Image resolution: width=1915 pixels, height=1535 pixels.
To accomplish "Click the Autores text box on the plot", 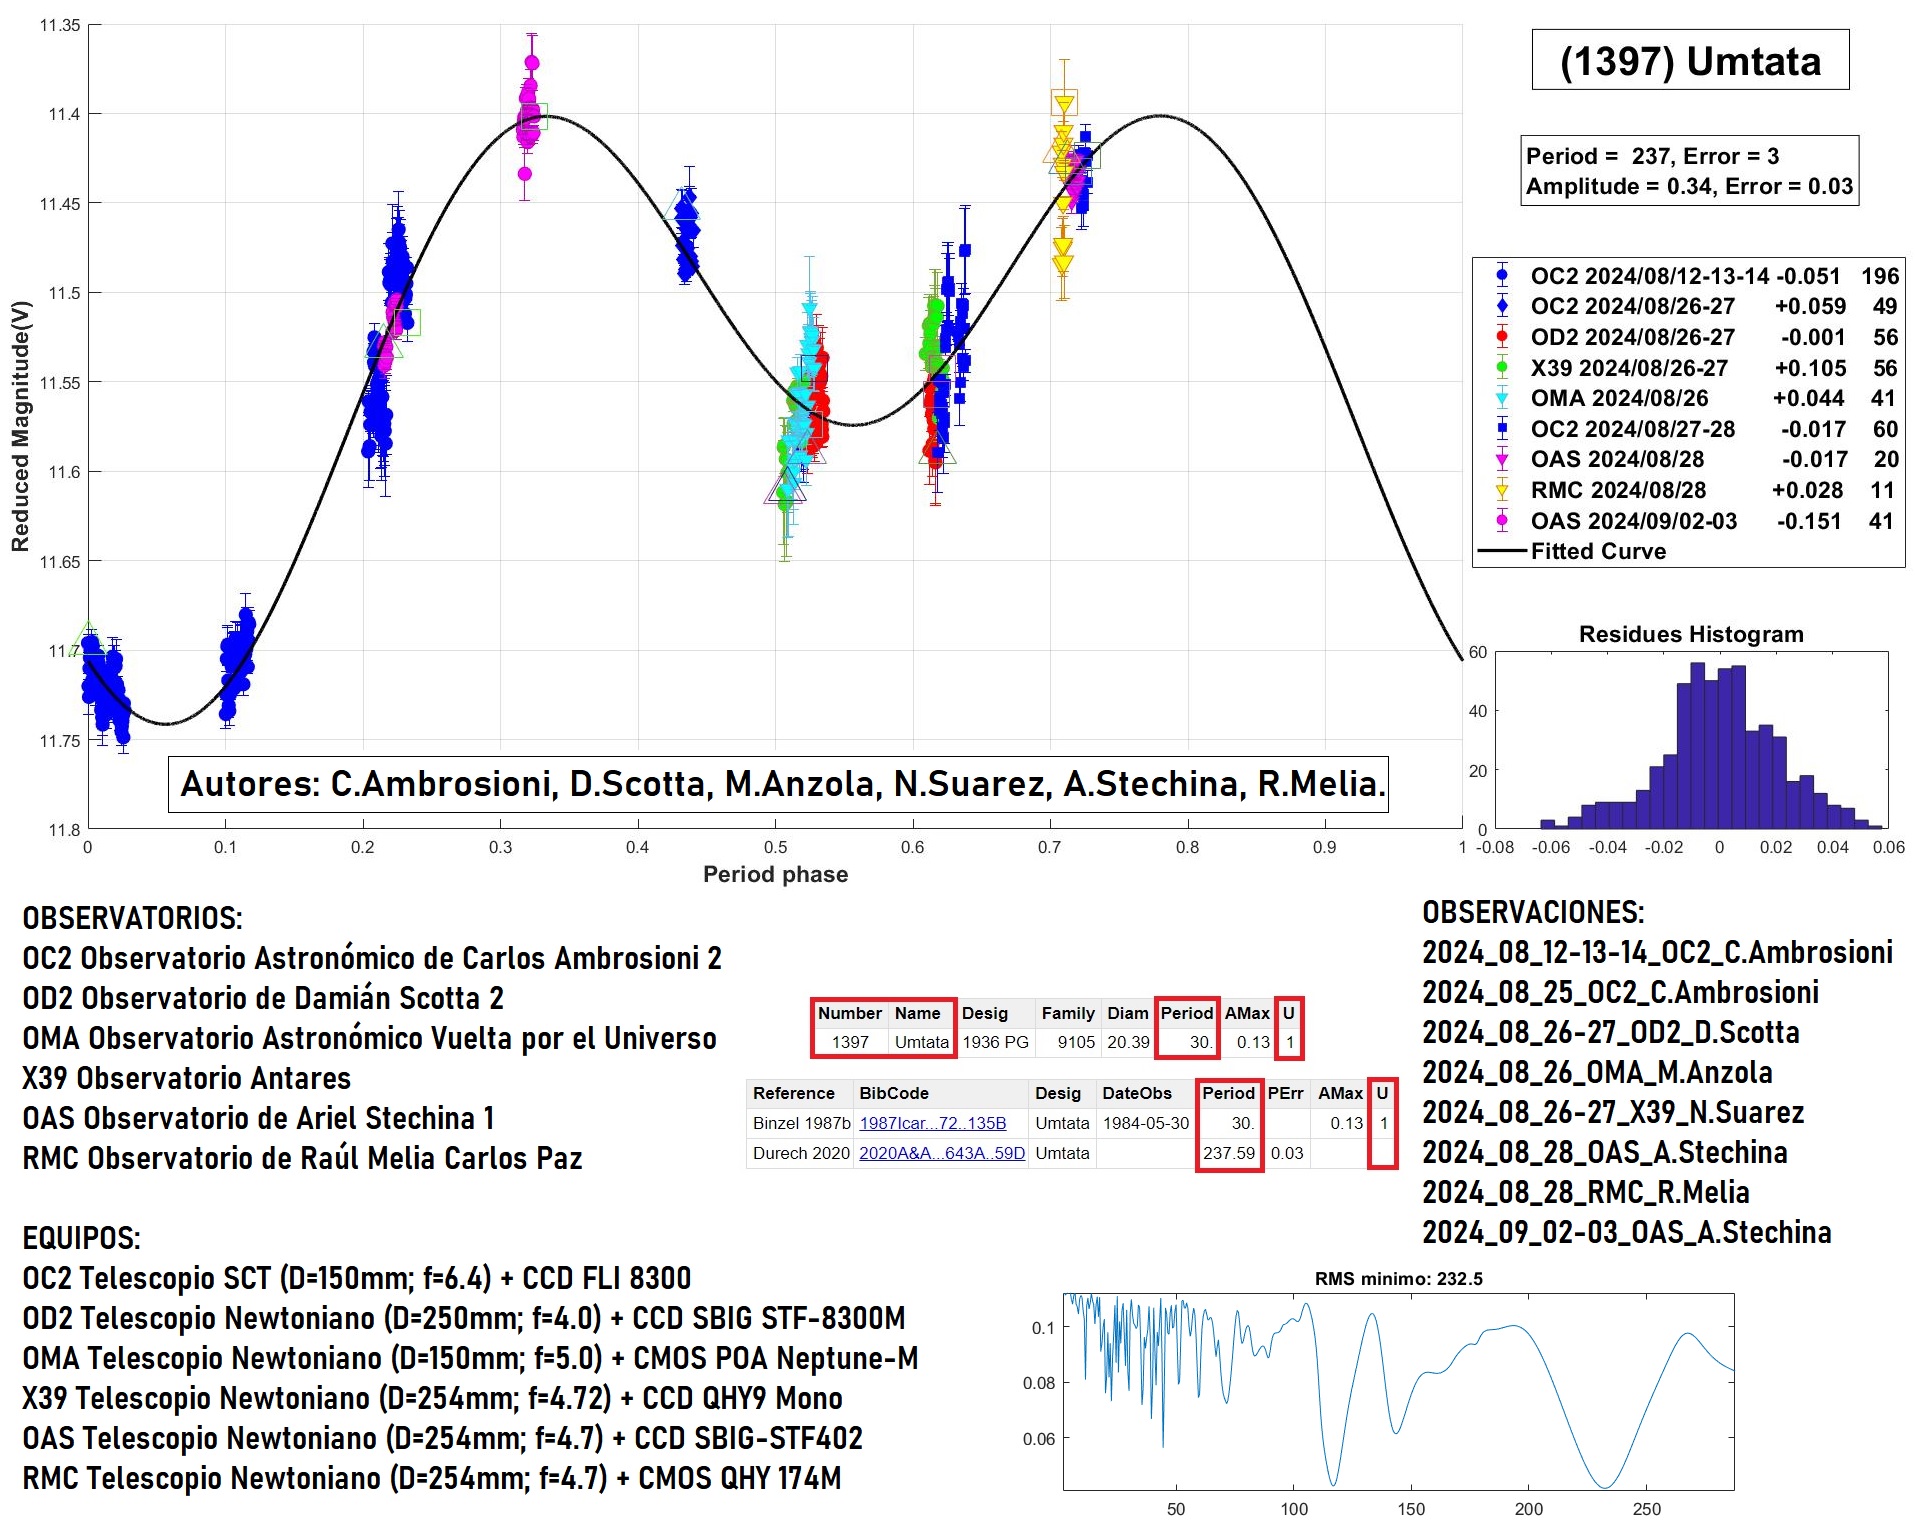I will click(x=778, y=784).
